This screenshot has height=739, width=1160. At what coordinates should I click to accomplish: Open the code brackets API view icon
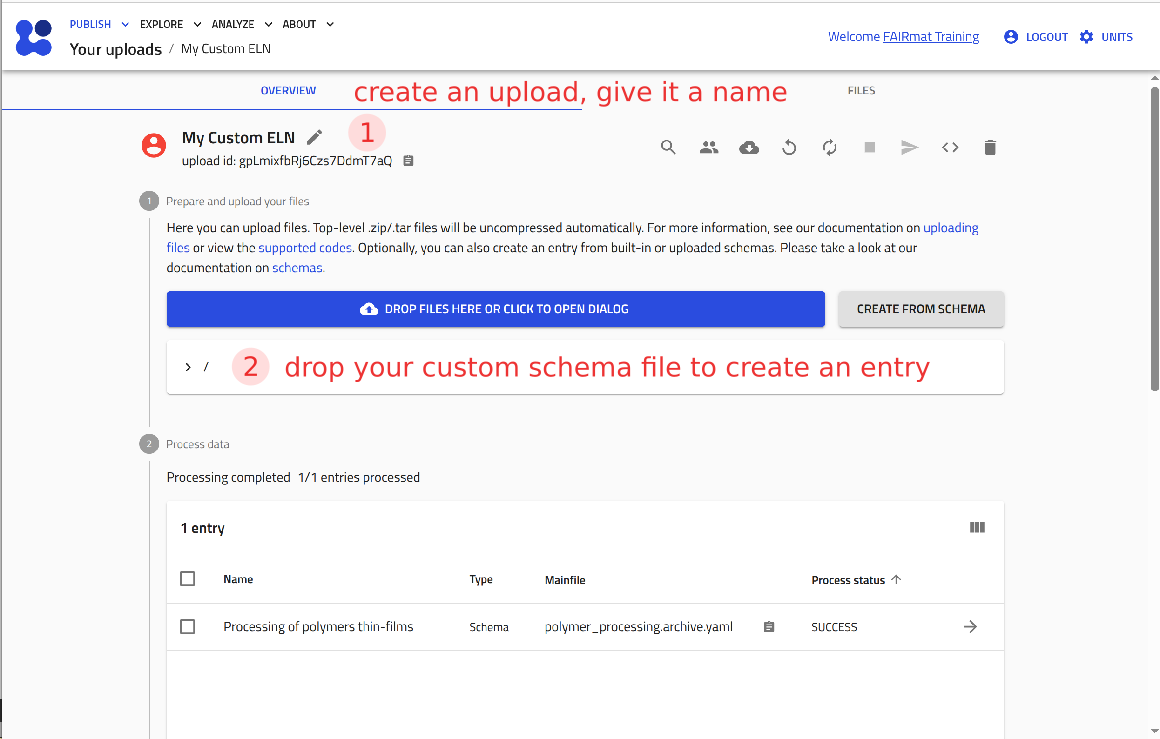950,148
